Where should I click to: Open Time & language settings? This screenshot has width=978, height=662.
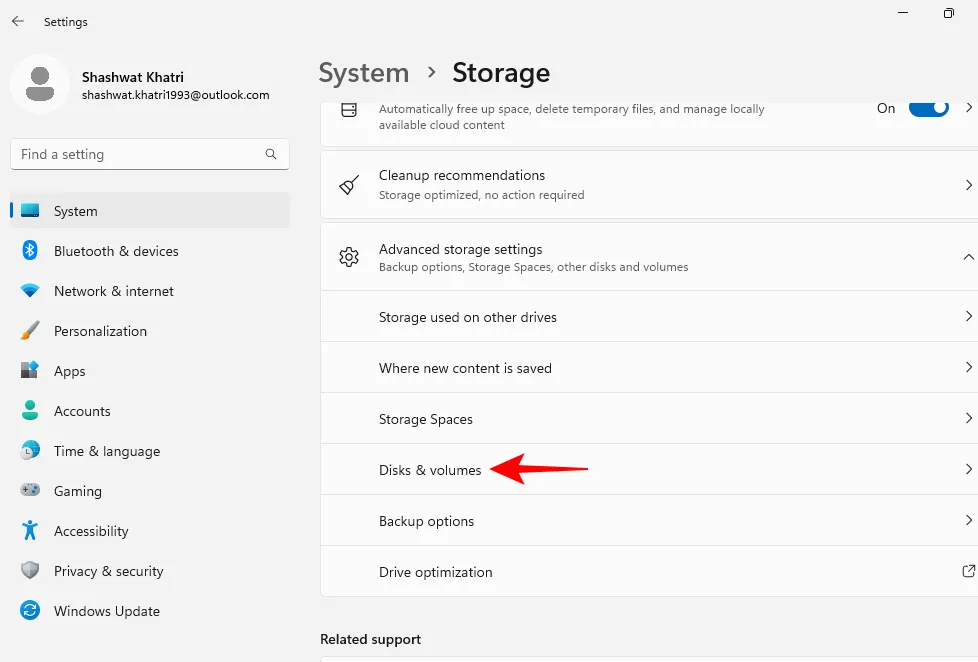click(150, 450)
